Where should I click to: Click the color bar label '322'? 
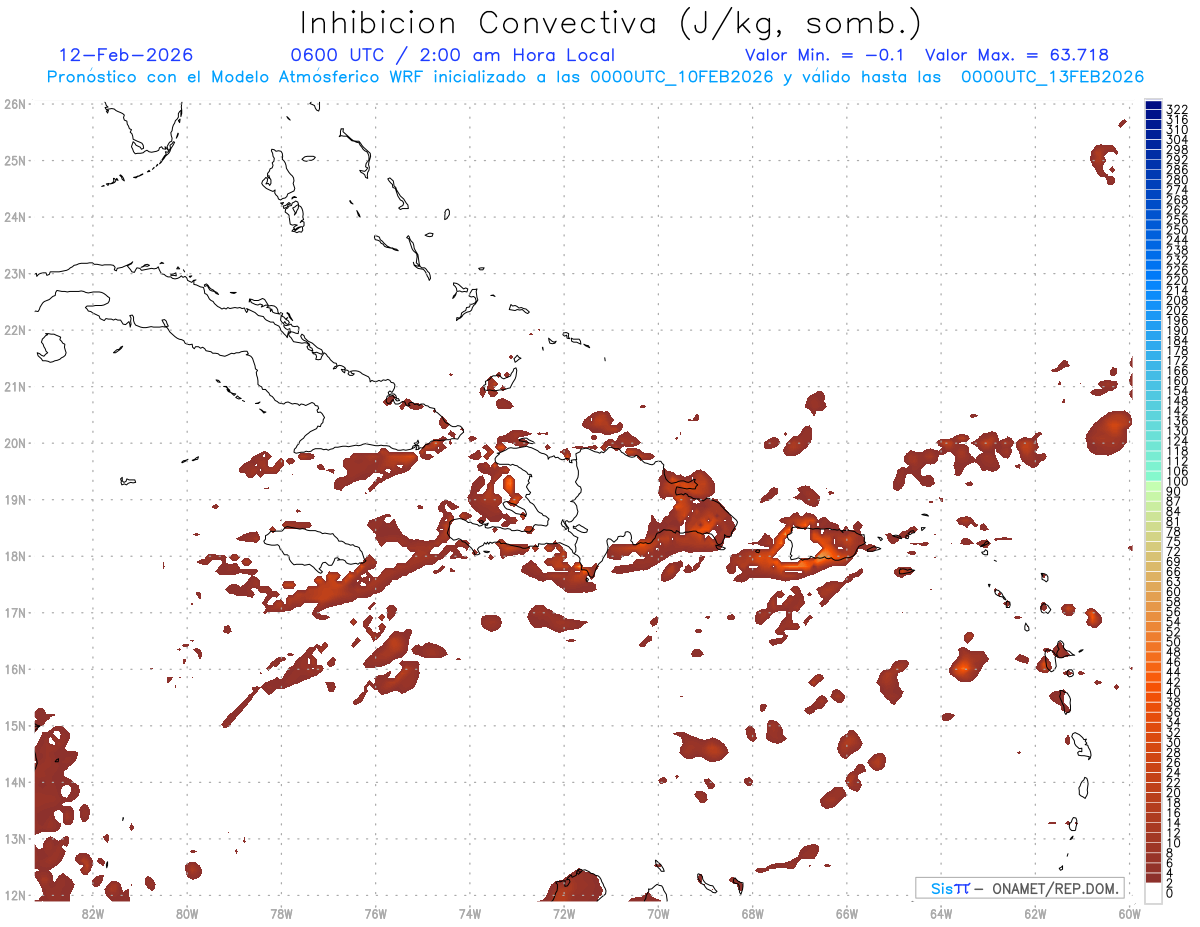[1177, 109]
